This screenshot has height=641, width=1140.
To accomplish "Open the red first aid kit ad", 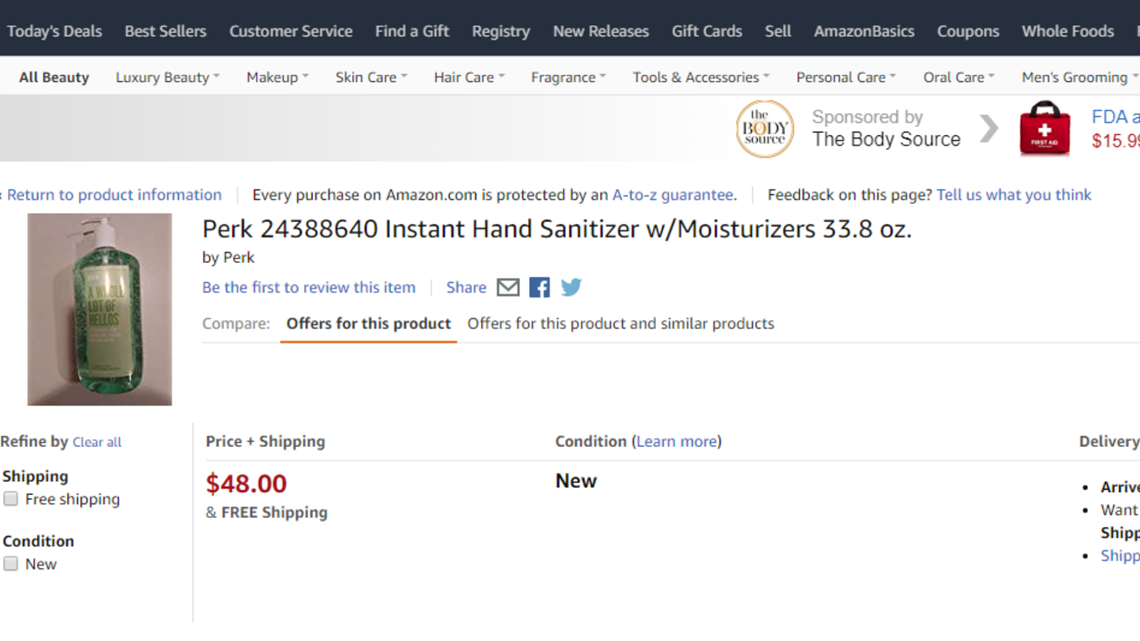I will [1044, 128].
